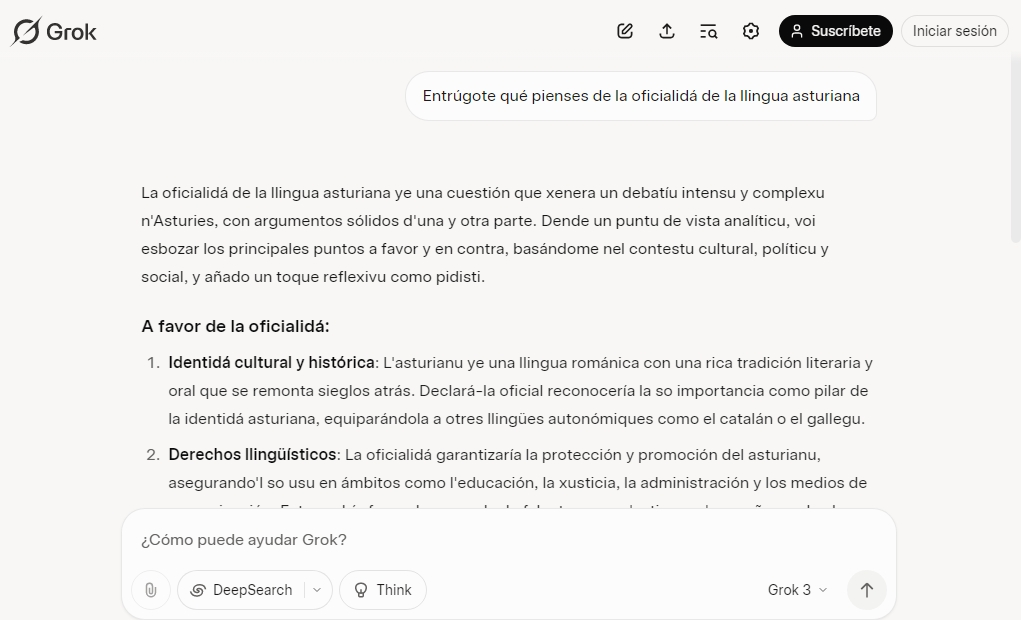
Task: Click the Identidá cultural y histórica list item
Action: [x=520, y=391]
